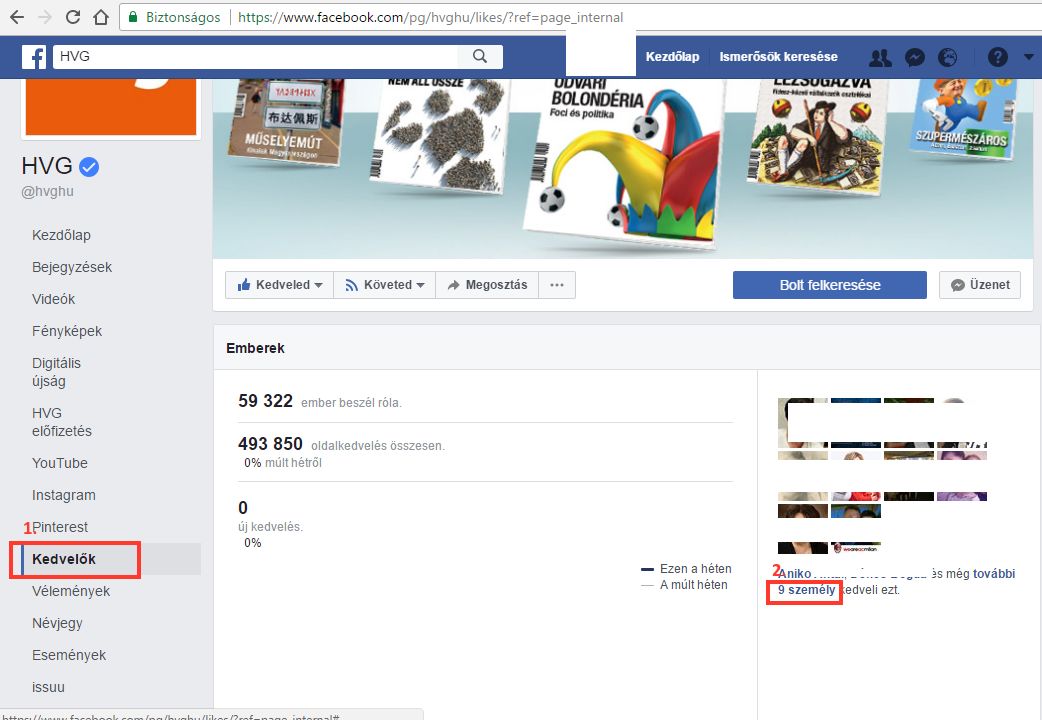This screenshot has height=720, width=1042.
Task: Click the Emberek section heading
Action: (255, 348)
